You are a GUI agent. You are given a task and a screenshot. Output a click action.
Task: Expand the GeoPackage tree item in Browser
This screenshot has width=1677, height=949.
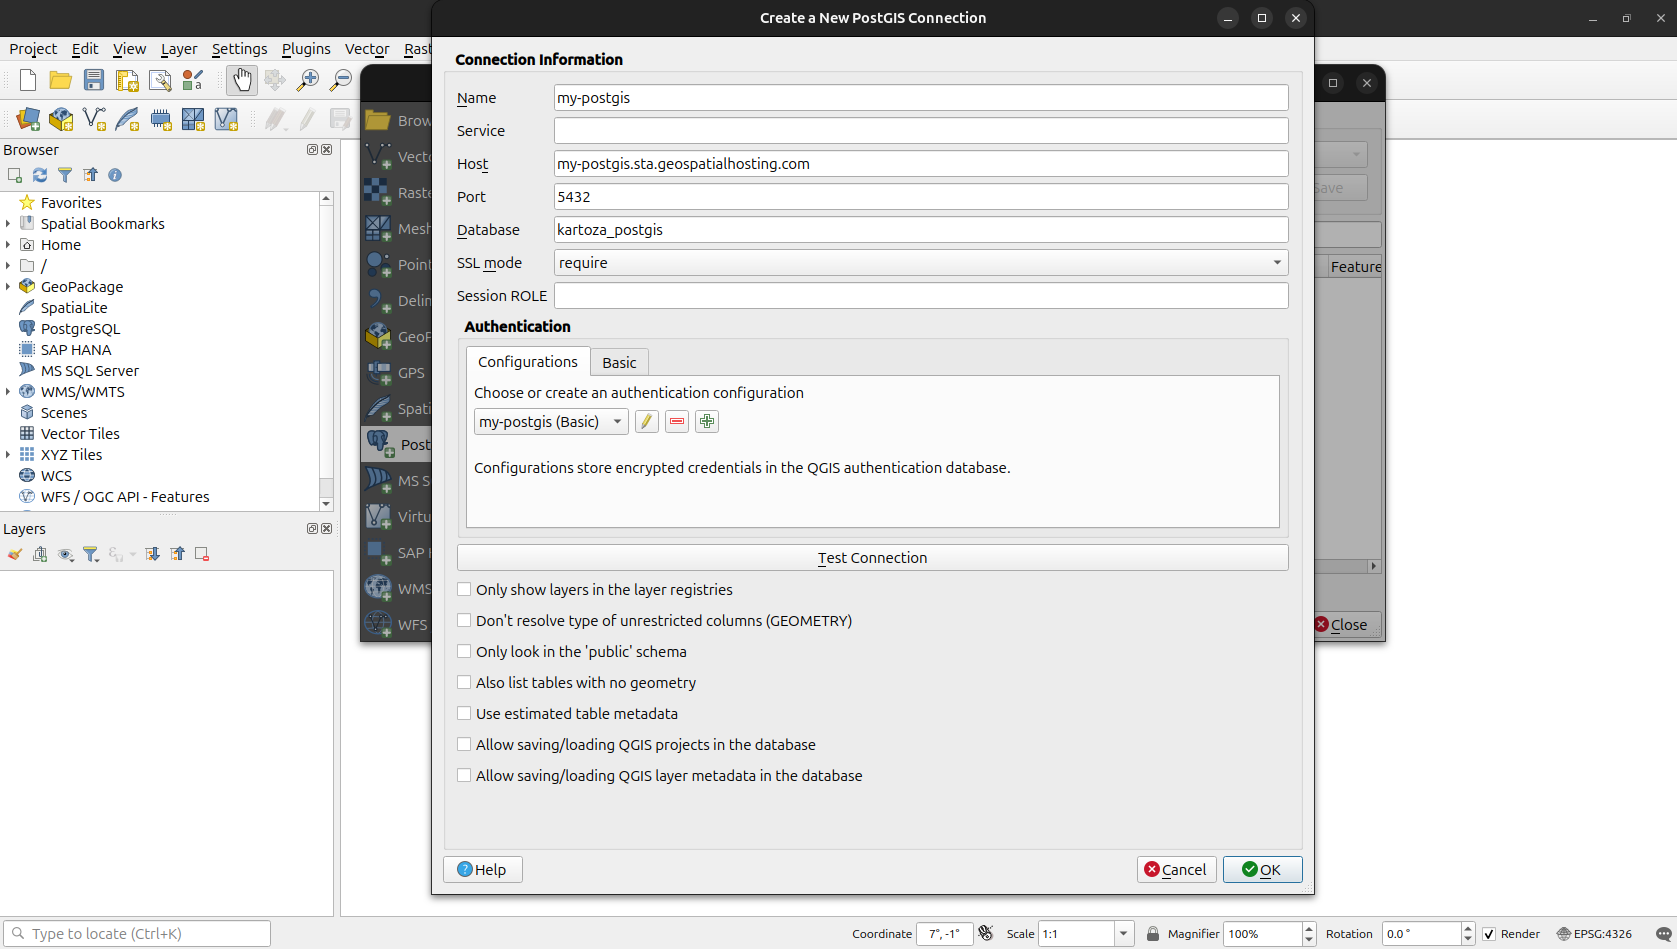click(8, 287)
